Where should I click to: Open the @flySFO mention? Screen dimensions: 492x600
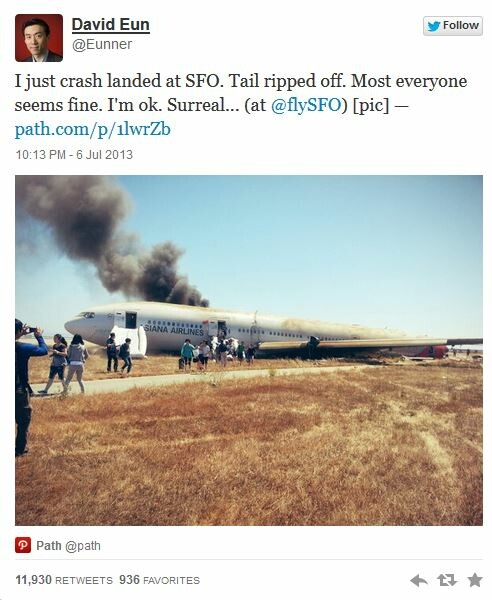coord(305,105)
